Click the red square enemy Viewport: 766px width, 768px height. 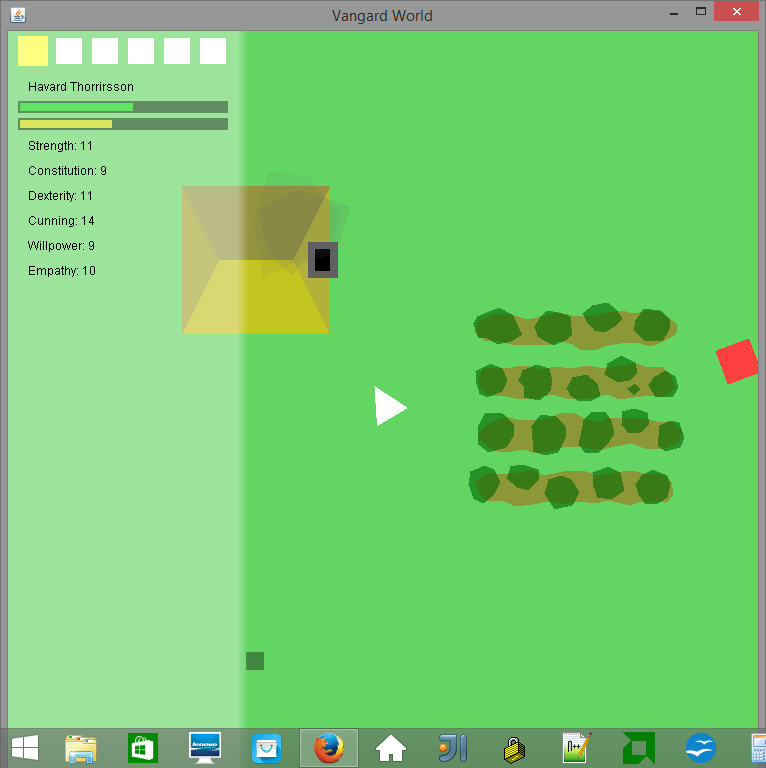tap(738, 361)
